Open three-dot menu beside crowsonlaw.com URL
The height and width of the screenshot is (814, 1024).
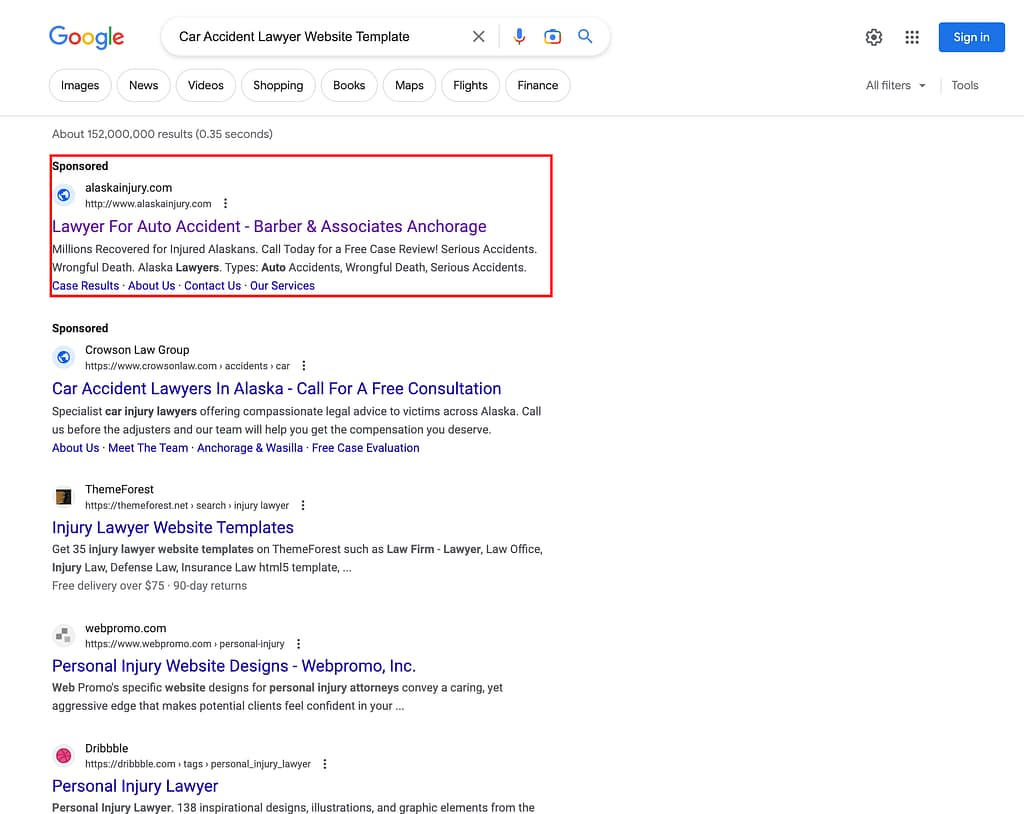pos(304,366)
